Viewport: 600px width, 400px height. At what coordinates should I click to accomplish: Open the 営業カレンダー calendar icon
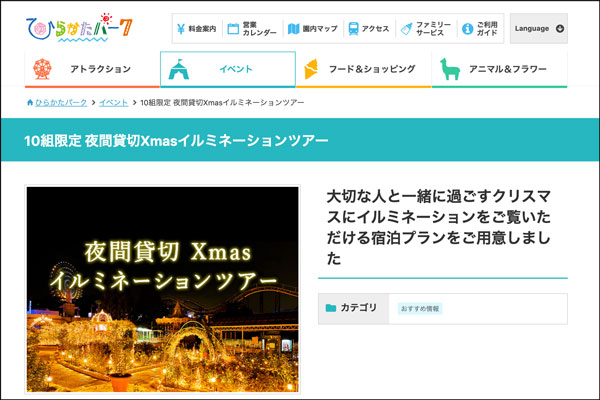[232, 29]
